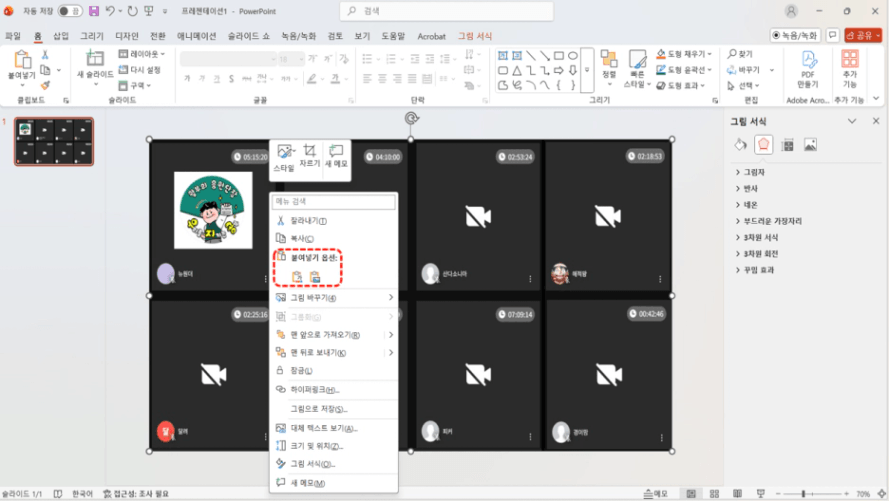Expand the 그림자 shadow section

[750, 172]
